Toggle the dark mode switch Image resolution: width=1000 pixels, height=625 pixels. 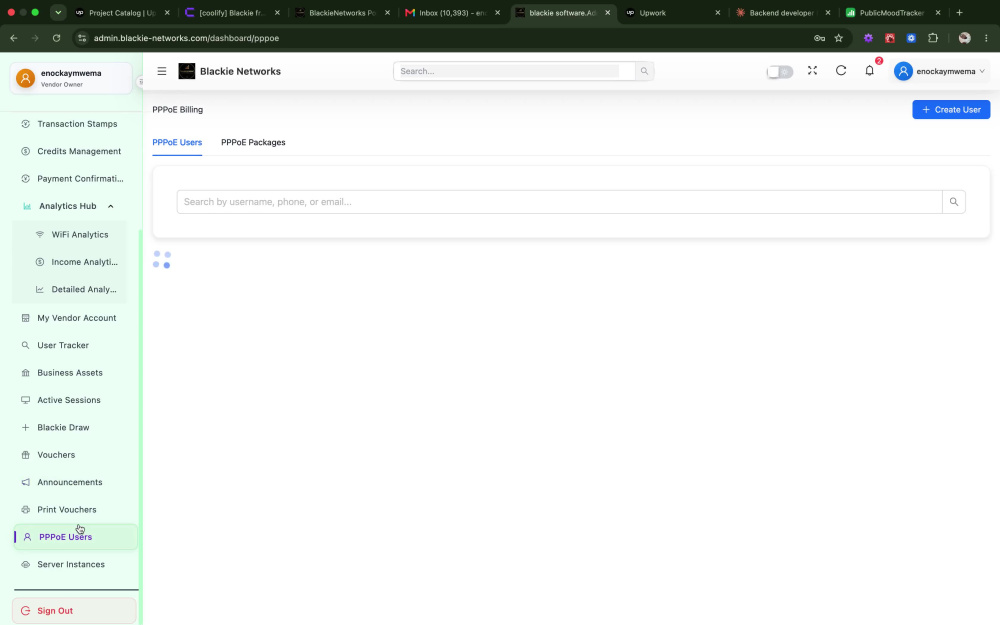point(779,71)
